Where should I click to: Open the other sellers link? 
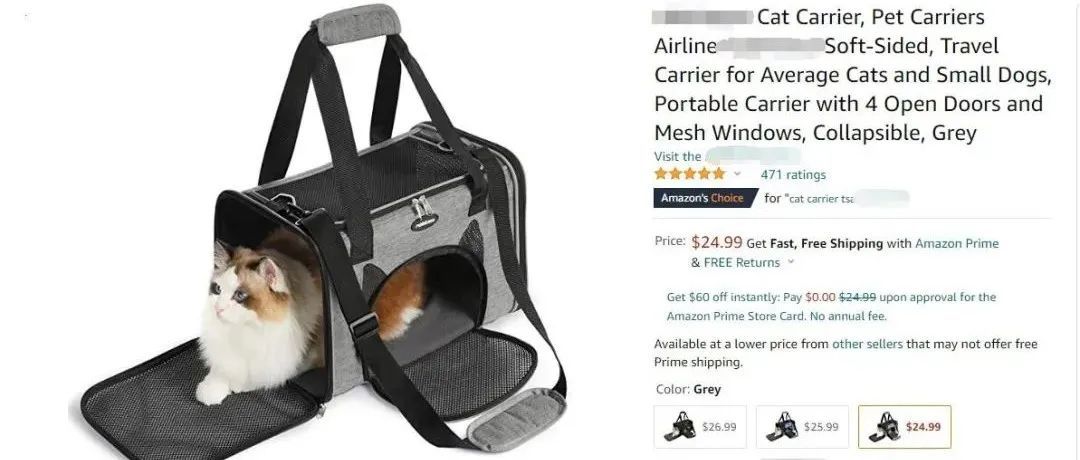867,344
